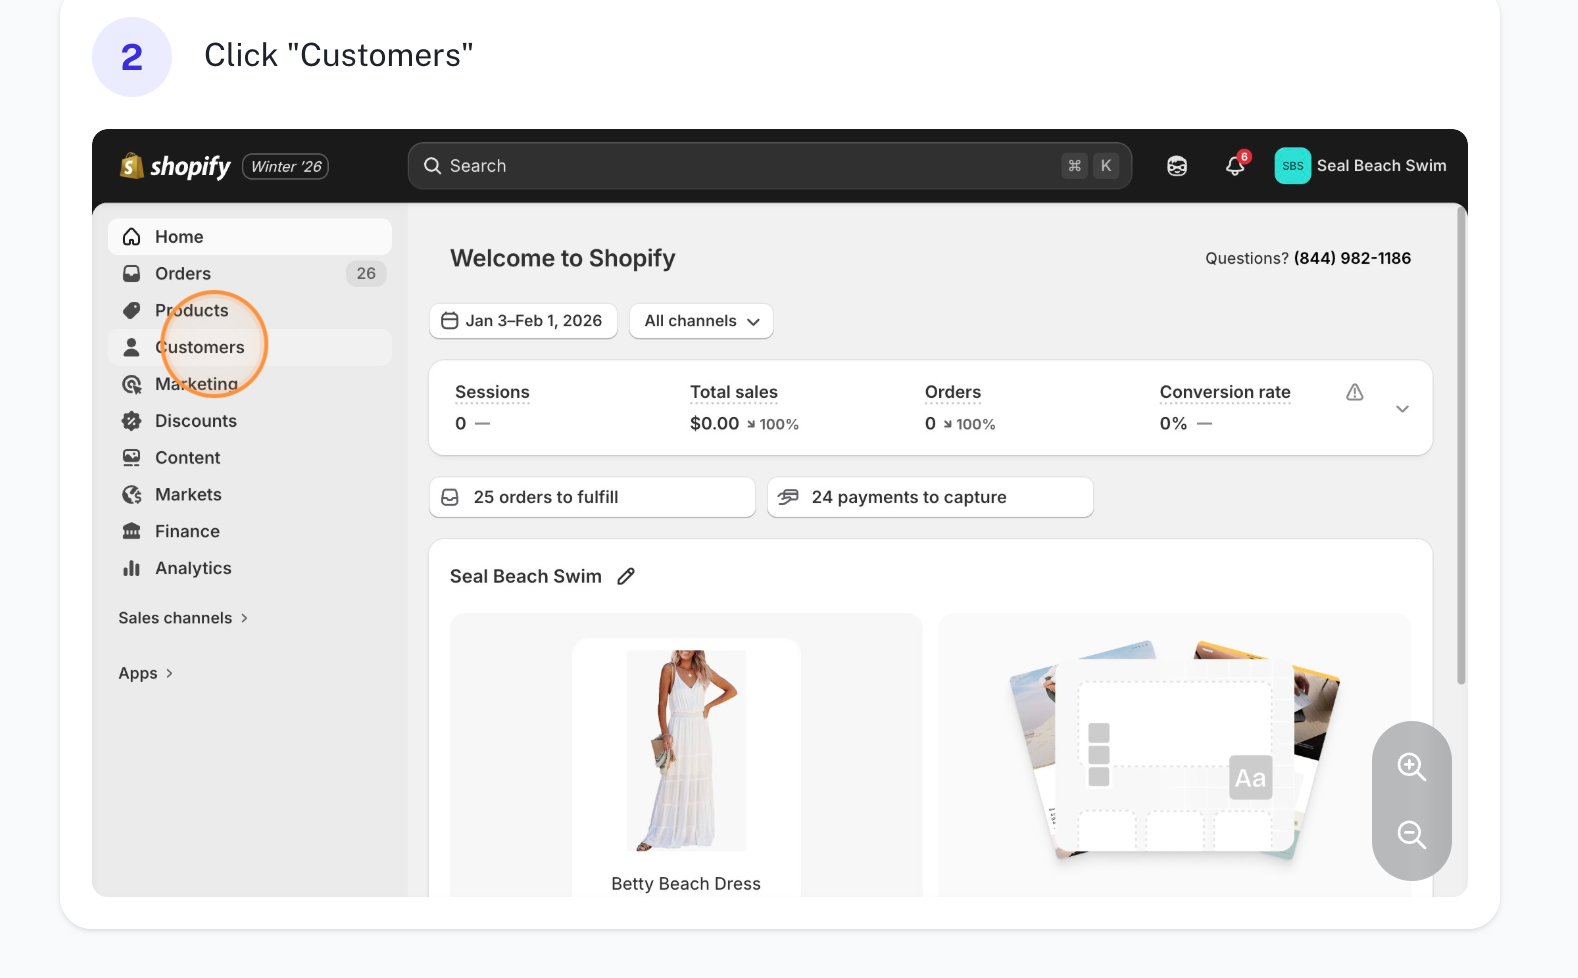Image resolution: width=1578 pixels, height=978 pixels.
Task: Expand the Apps section
Action: pyautogui.click(x=146, y=673)
